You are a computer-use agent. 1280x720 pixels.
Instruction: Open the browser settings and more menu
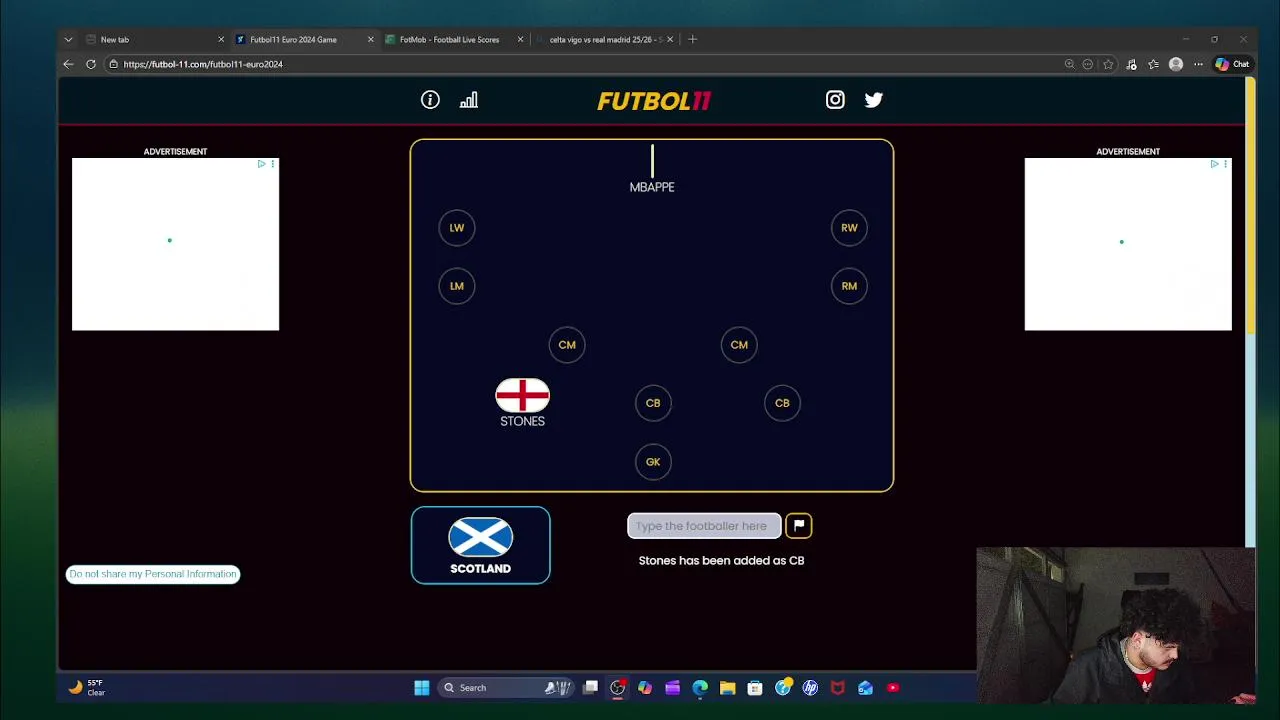[x=1198, y=64]
